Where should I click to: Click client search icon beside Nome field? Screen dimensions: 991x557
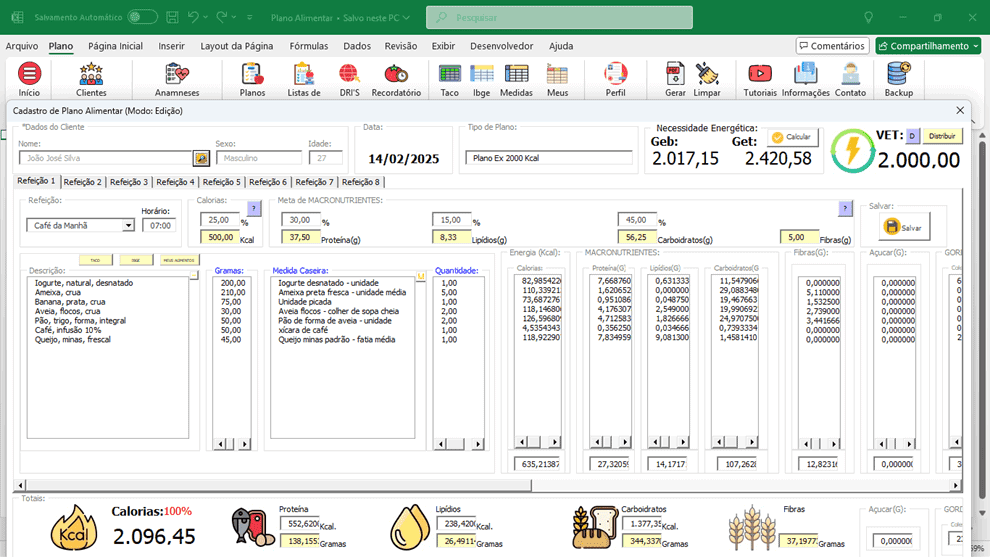point(201,158)
